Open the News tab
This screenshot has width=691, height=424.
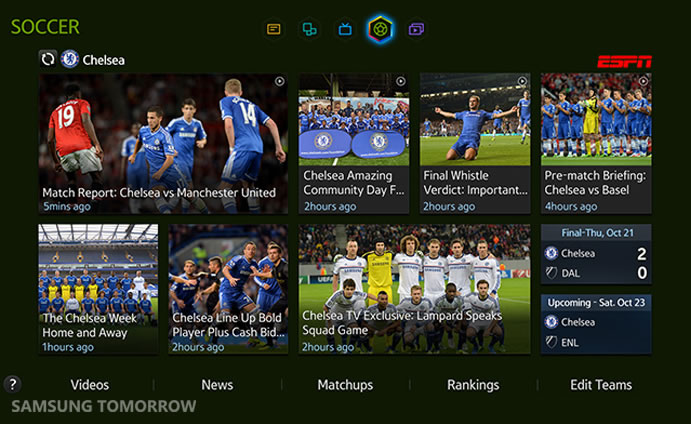pos(217,385)
